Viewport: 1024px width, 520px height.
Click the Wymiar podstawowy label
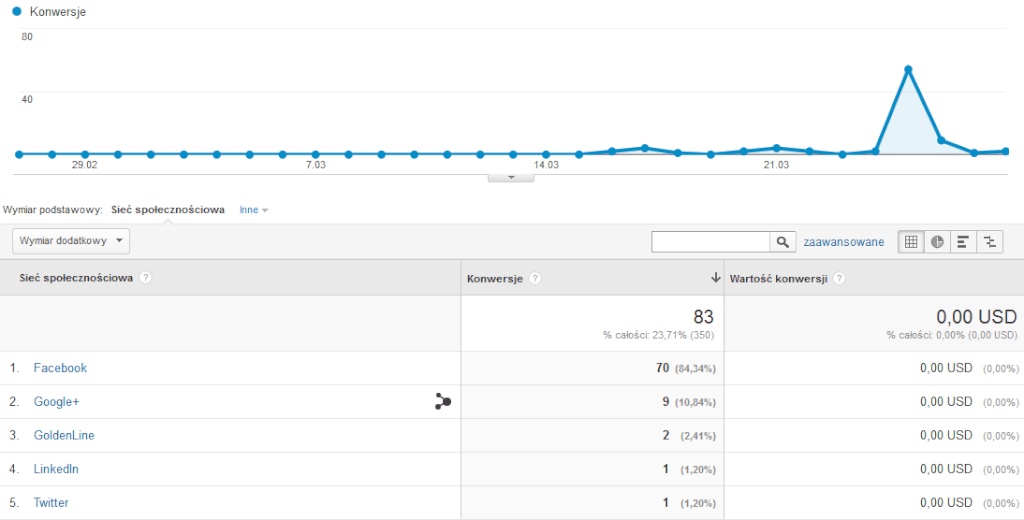click(53, 210)
